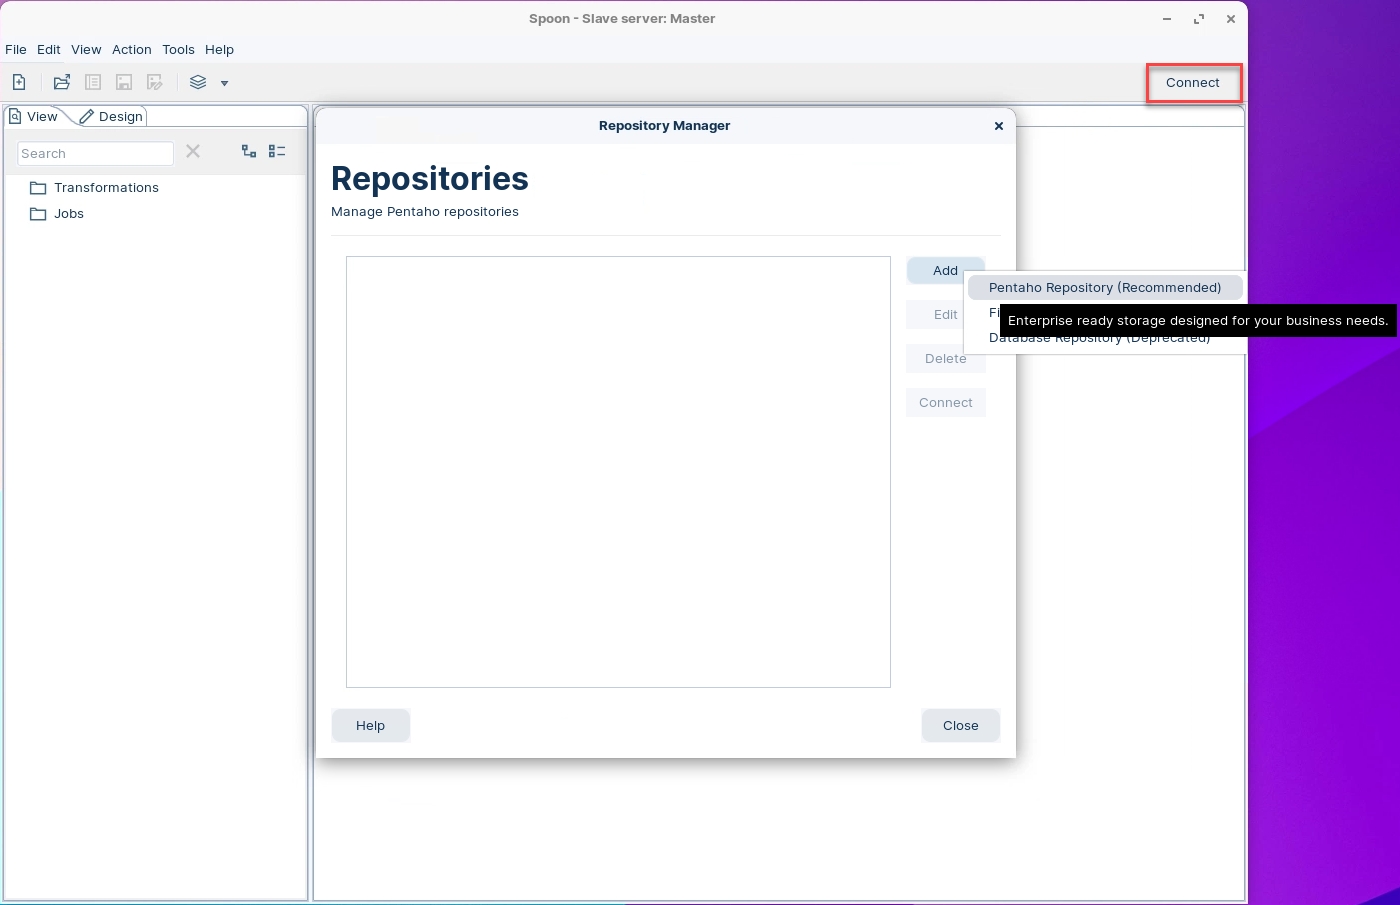Minimize the Spoon window

click(x=1167, y=19)
